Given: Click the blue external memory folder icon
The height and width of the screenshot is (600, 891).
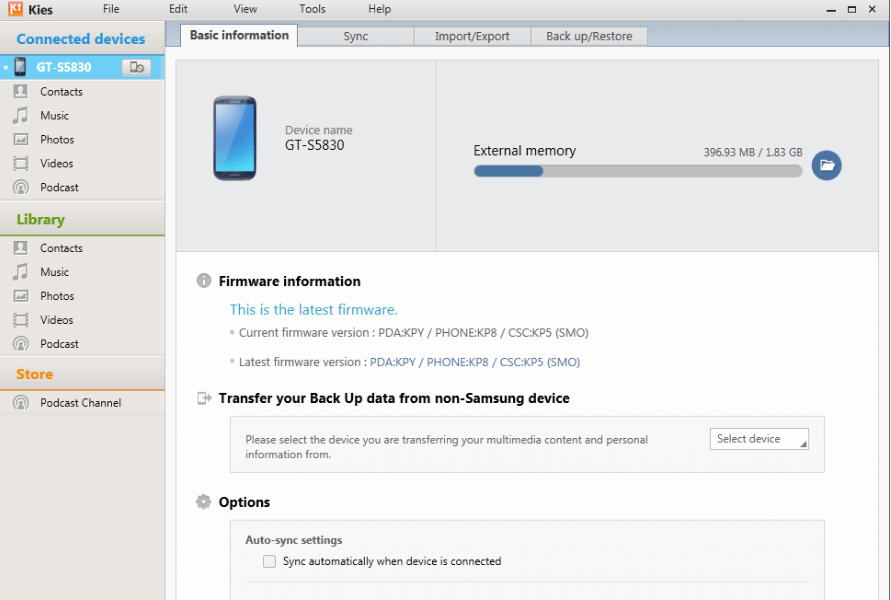Looking at the screenshot, I should click(826, 165).
